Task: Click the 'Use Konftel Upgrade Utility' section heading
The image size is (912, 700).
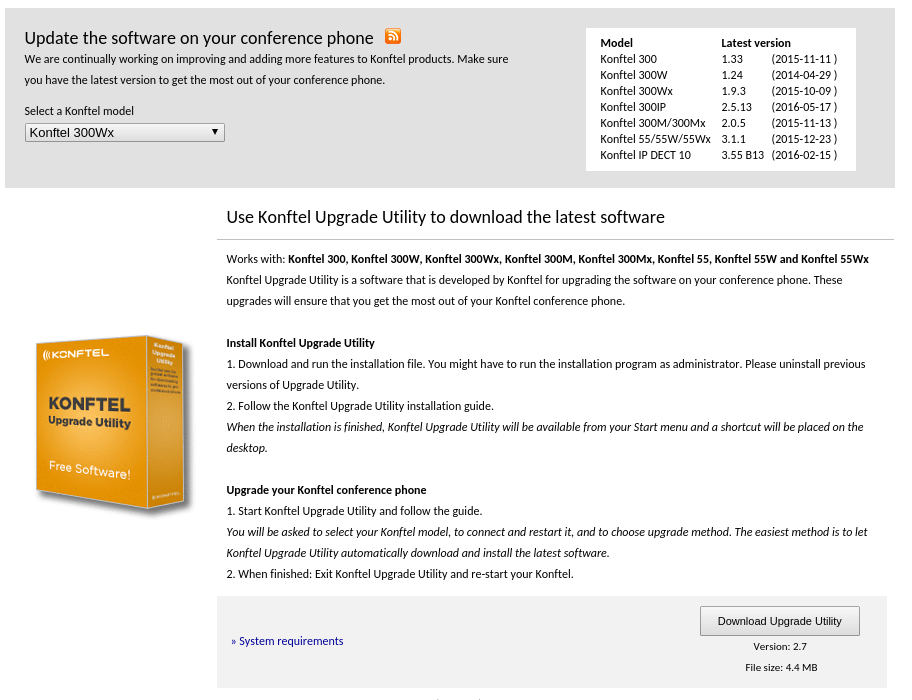Action: [446, 217]
